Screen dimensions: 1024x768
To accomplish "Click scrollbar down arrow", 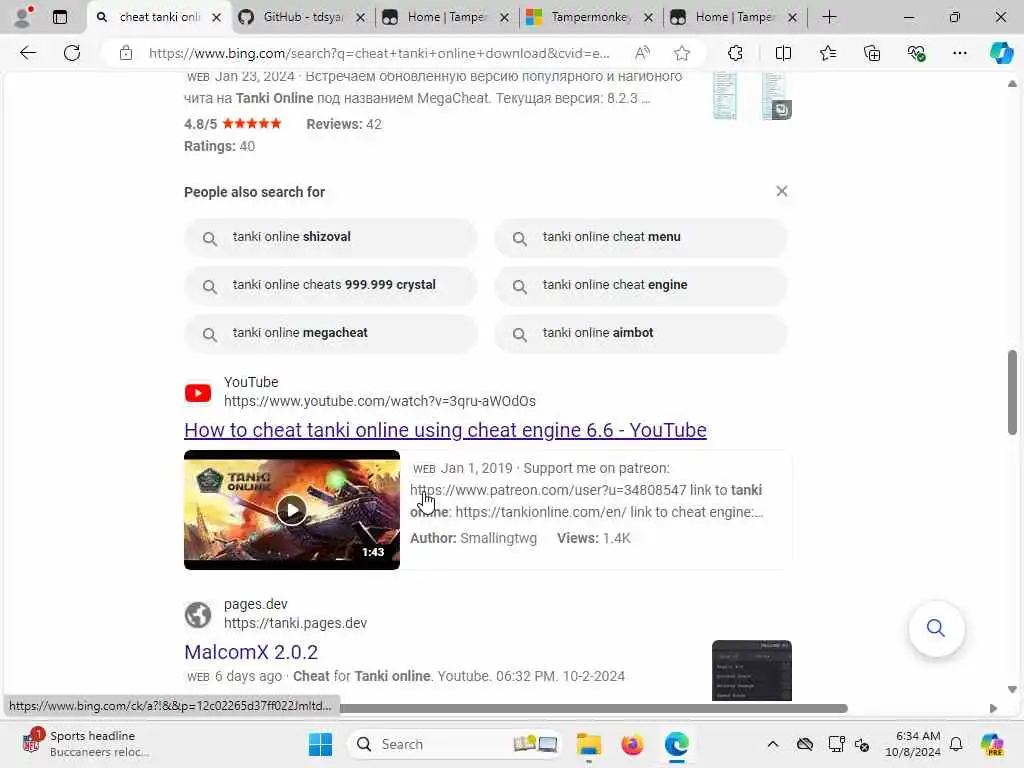I will [1012, 690].
